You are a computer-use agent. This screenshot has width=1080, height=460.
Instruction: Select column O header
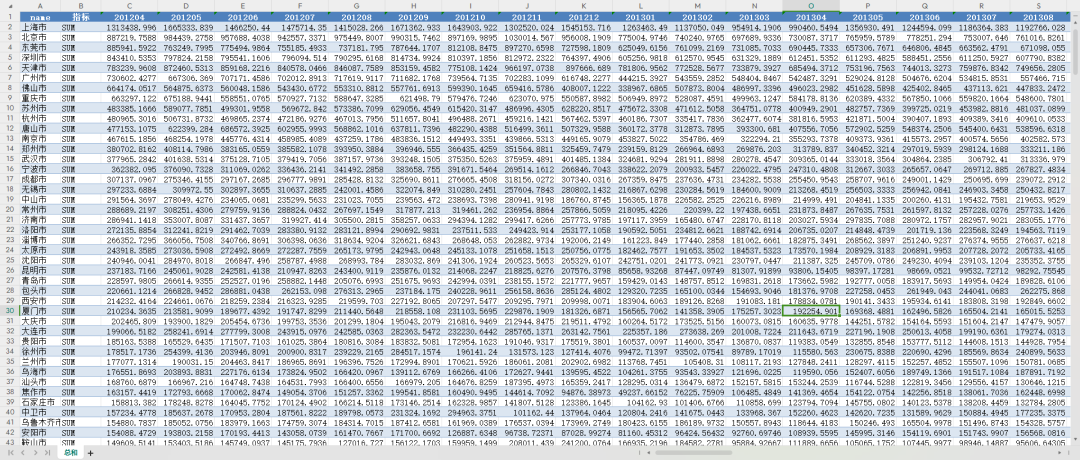point(811,5)
